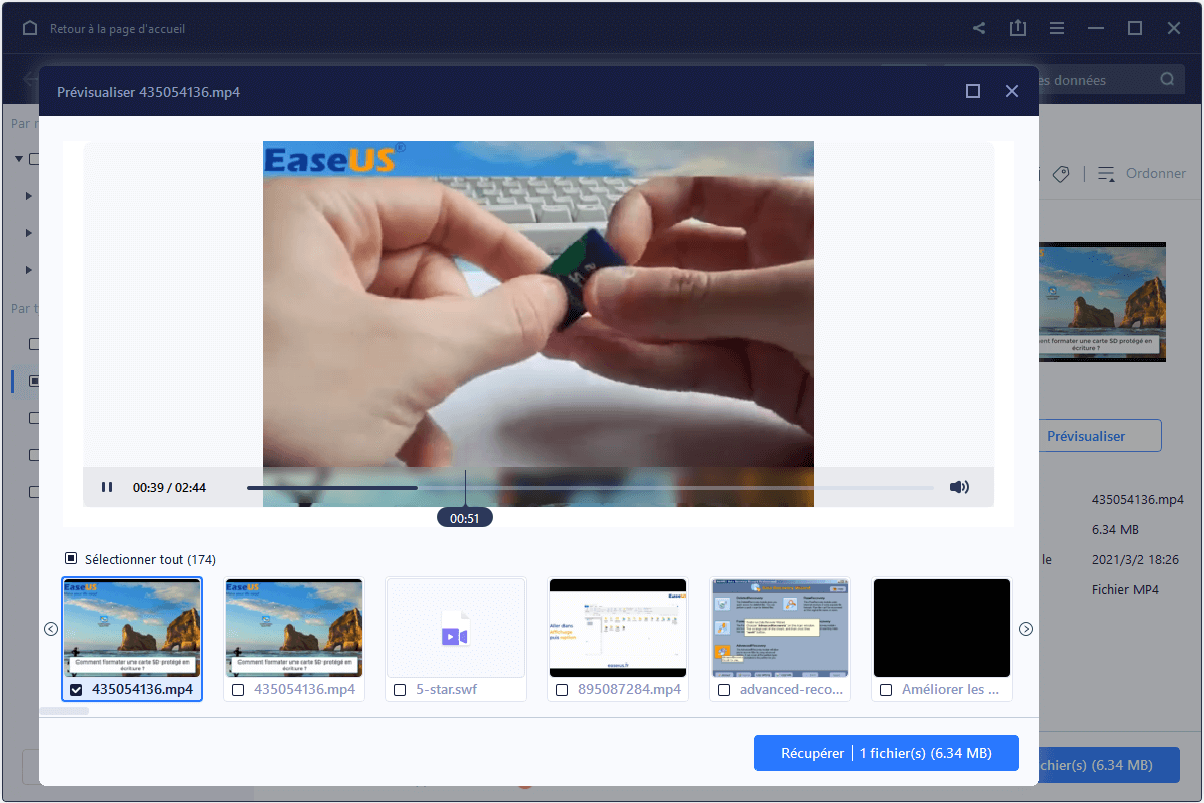Open the Ordonner sort control
The image size is (1204, 803).
(x=1142, y=174)
